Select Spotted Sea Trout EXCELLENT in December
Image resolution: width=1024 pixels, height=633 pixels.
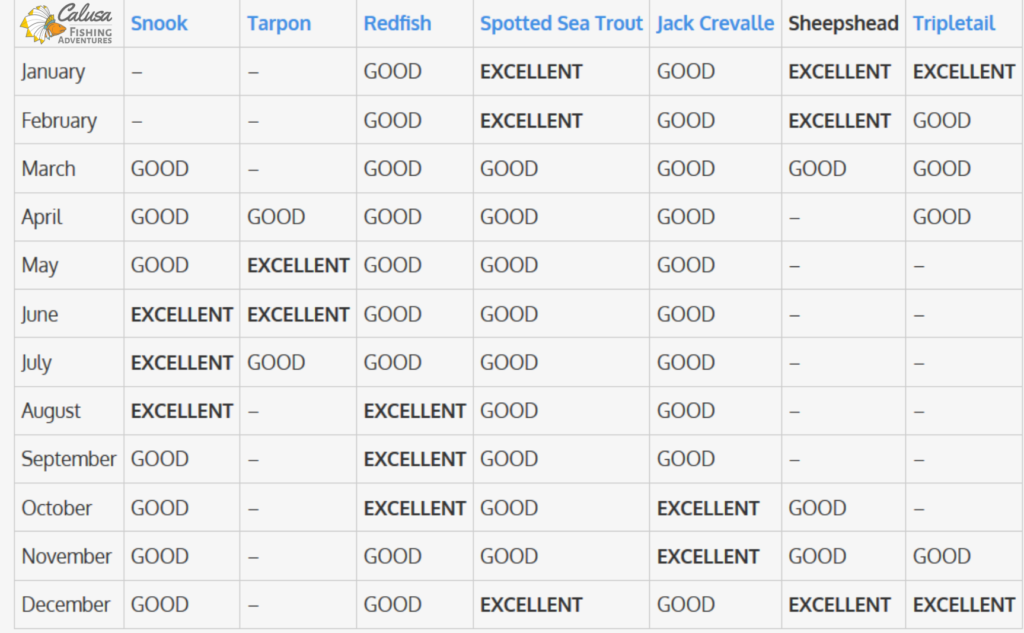[x=531, y=605]
